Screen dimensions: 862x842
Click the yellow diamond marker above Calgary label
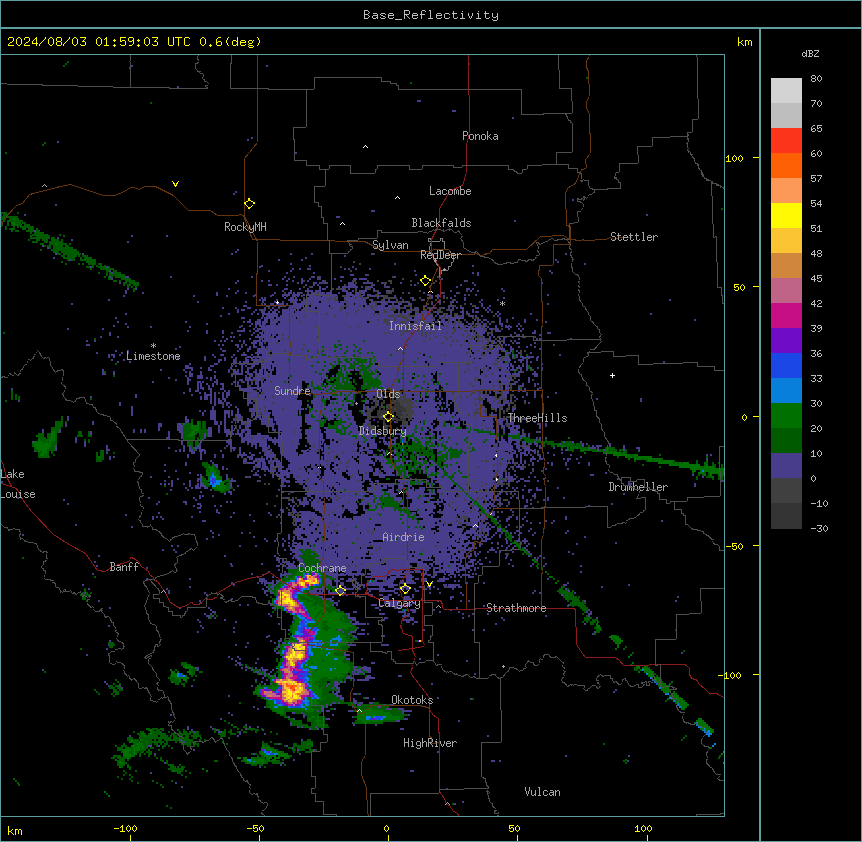405,589
